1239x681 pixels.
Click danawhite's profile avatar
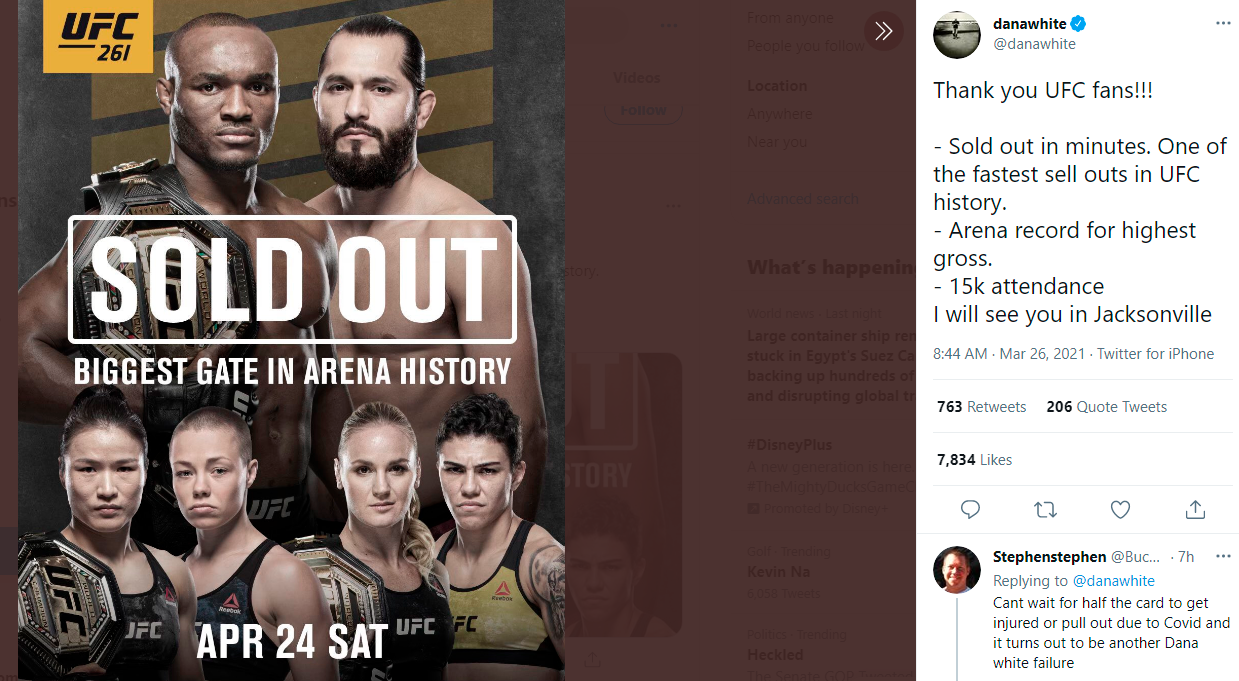[x=956, y=35]
